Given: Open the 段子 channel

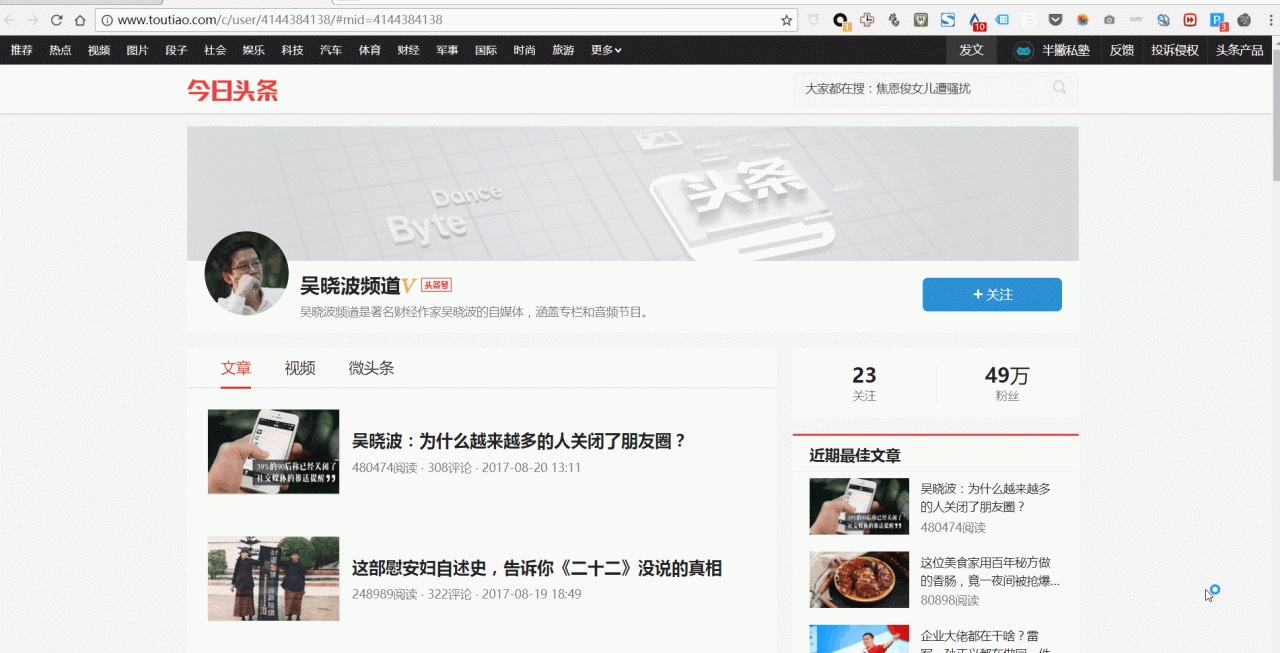Looking at the screenshot, I should [176, 50].
